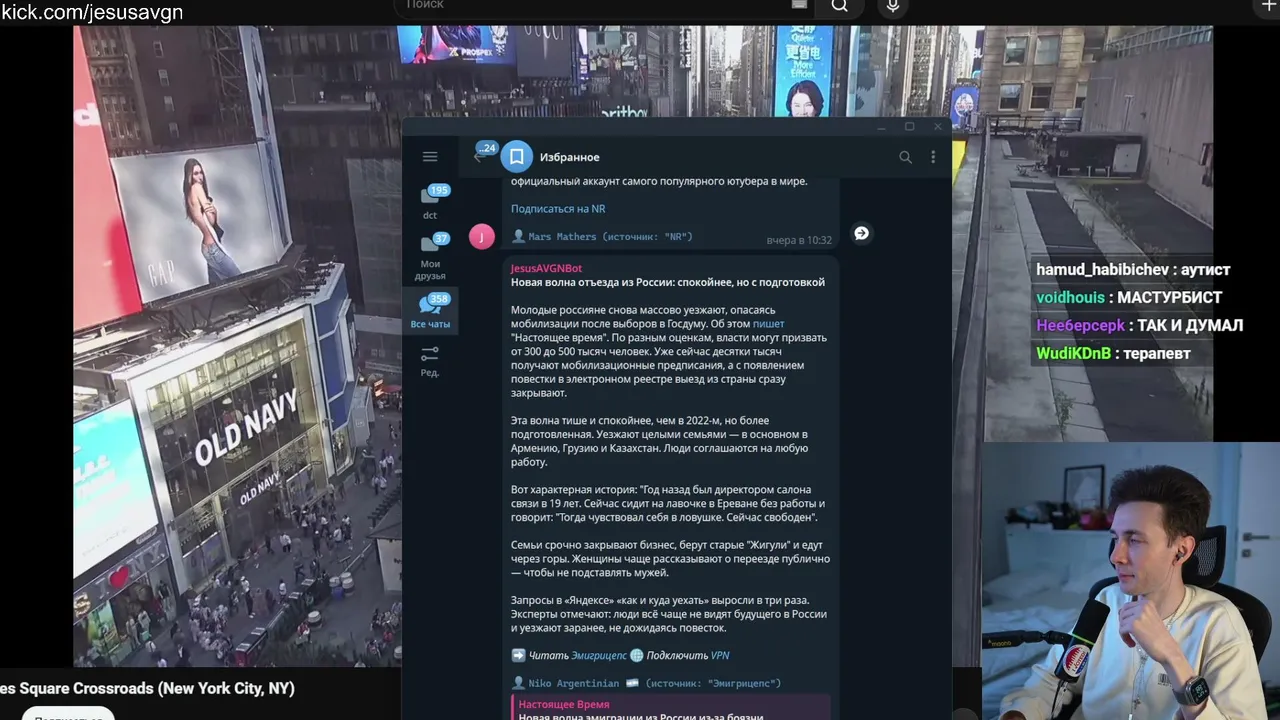Click the Избранное chat title
The image size is (1280, 720).
pos(570,157)
